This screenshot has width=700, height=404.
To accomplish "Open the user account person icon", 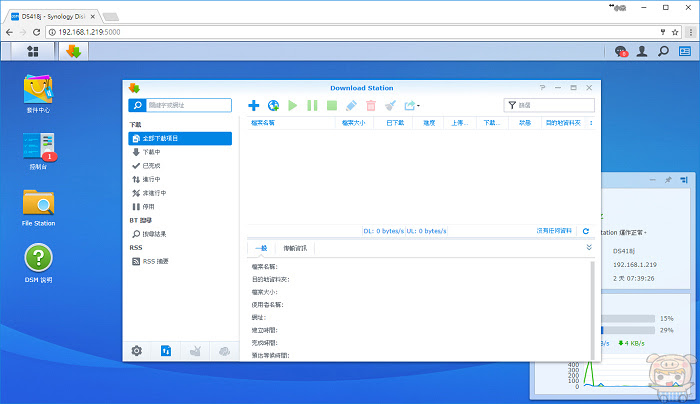I will coord(642,51).
